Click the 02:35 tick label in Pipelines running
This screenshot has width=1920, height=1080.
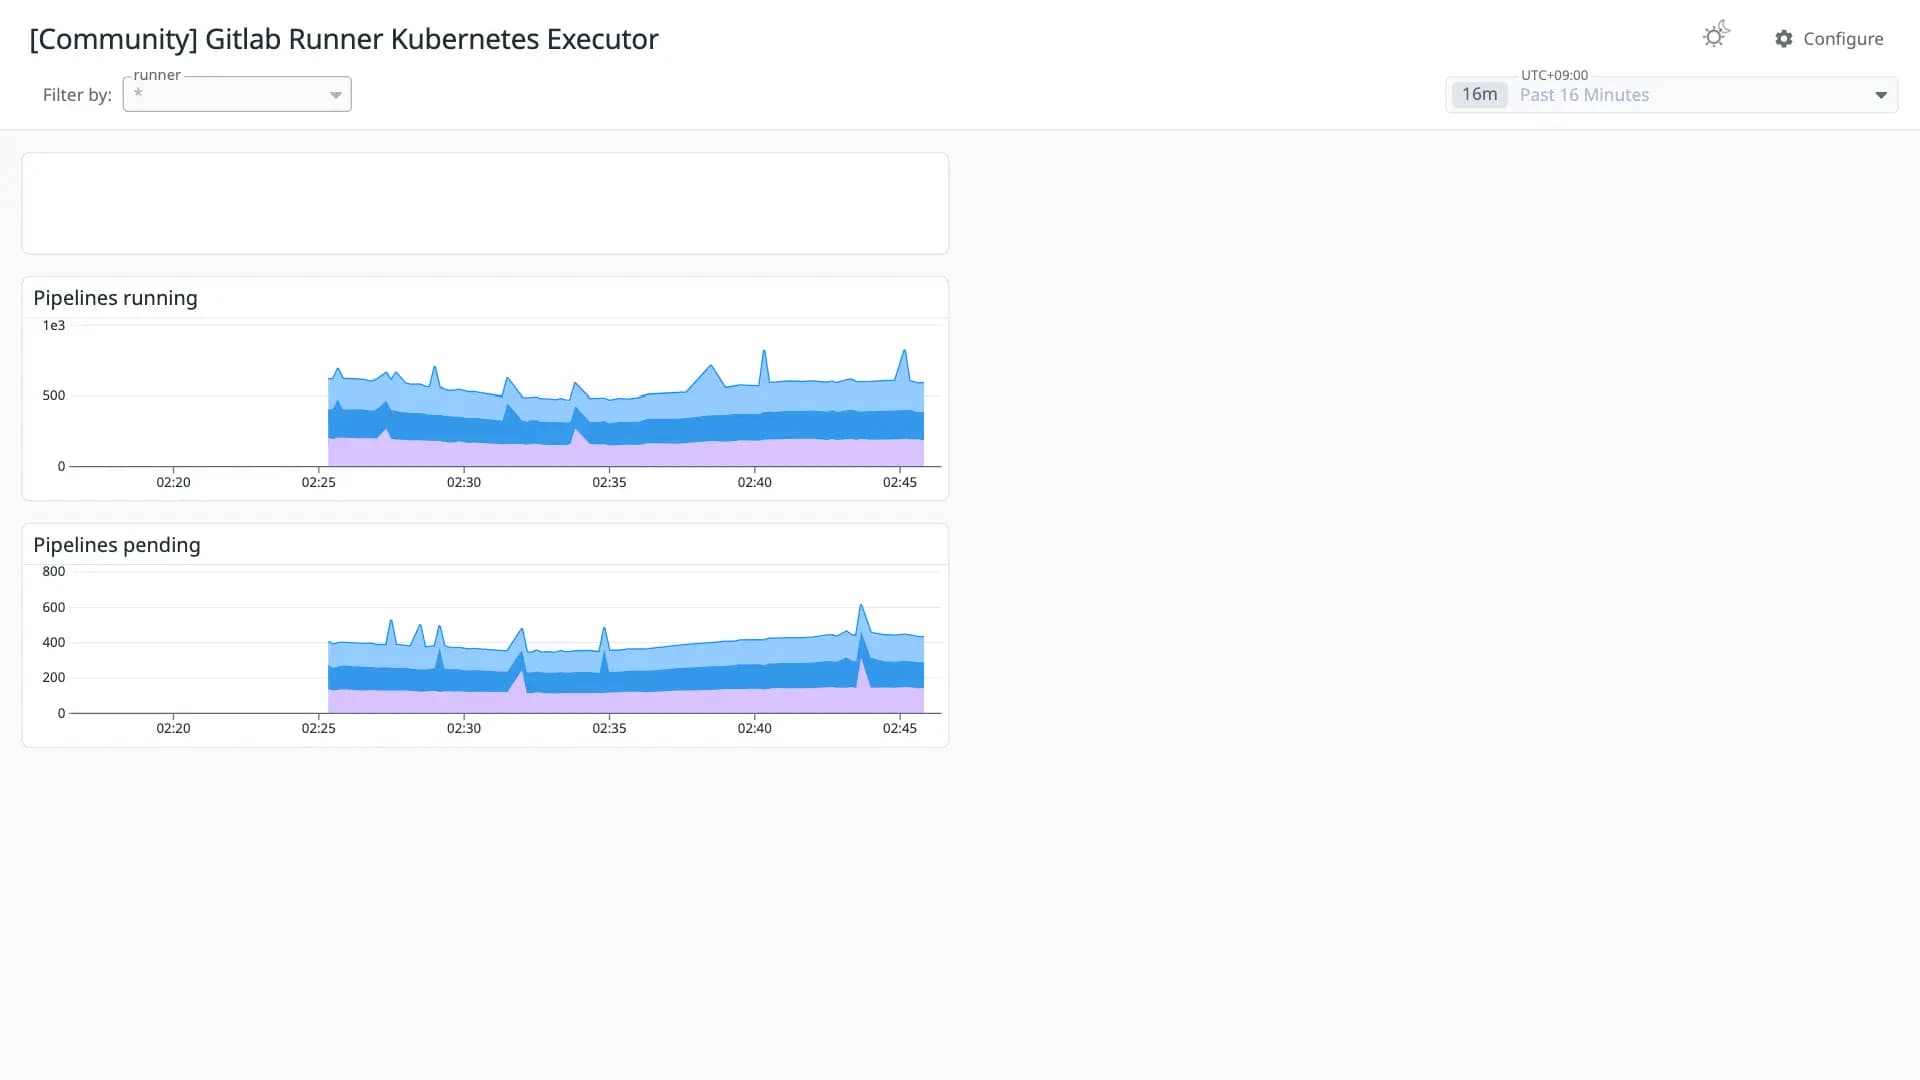(x=609, y=482)
